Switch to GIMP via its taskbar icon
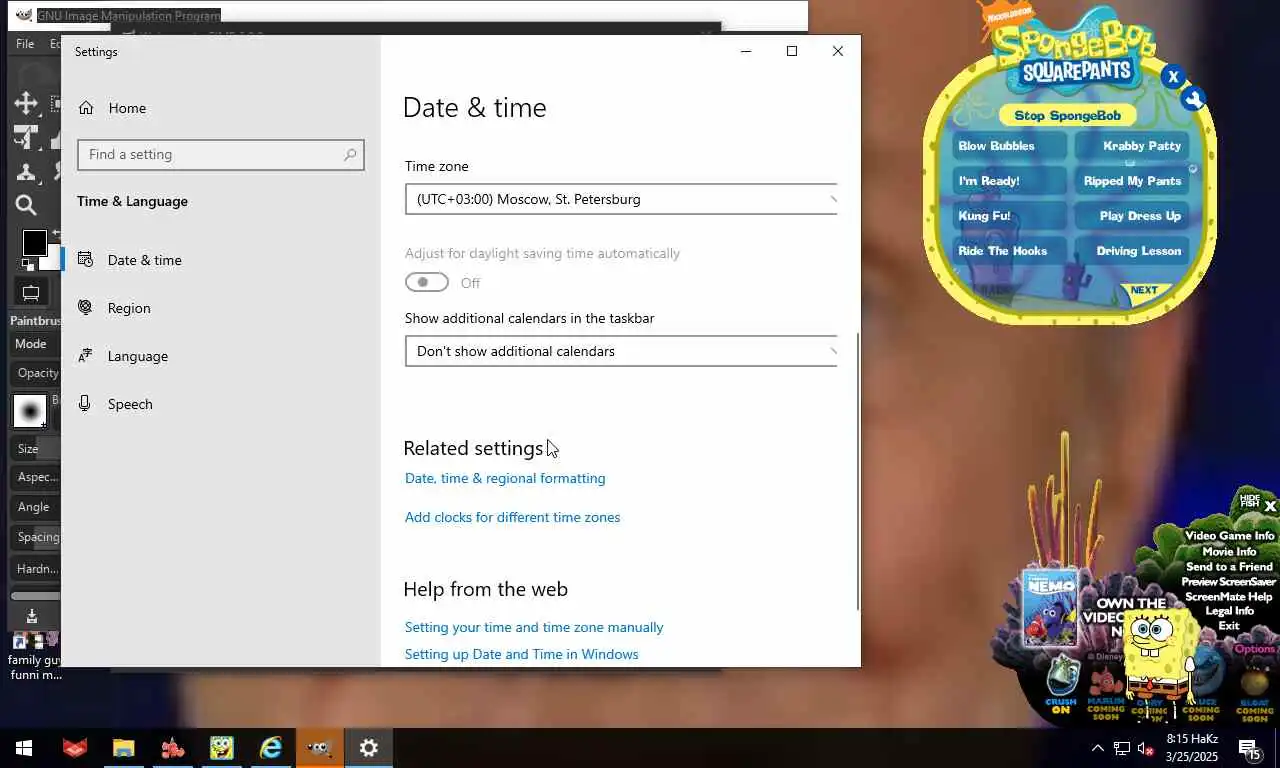Image resolution: width=1280 pixels, height=768 pixels. [x=320, y=748]
